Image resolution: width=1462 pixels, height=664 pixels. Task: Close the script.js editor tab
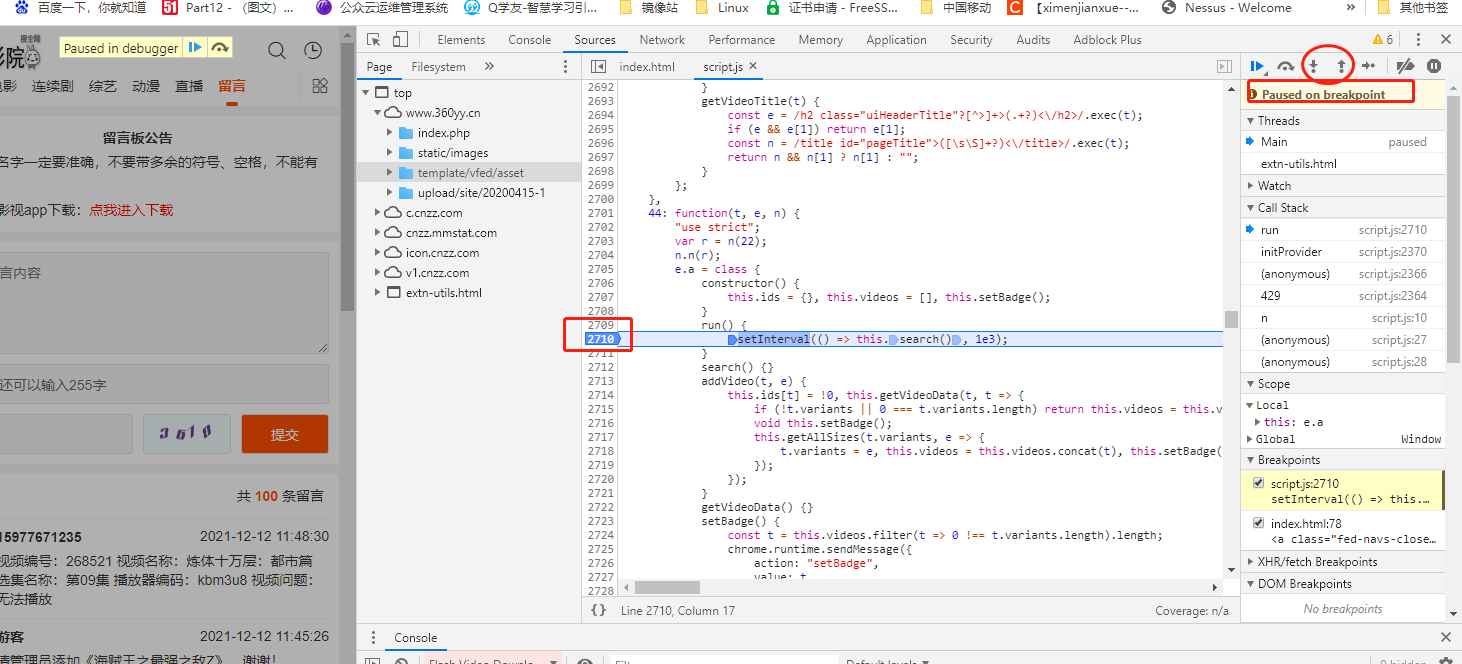[x=753, y=67]
